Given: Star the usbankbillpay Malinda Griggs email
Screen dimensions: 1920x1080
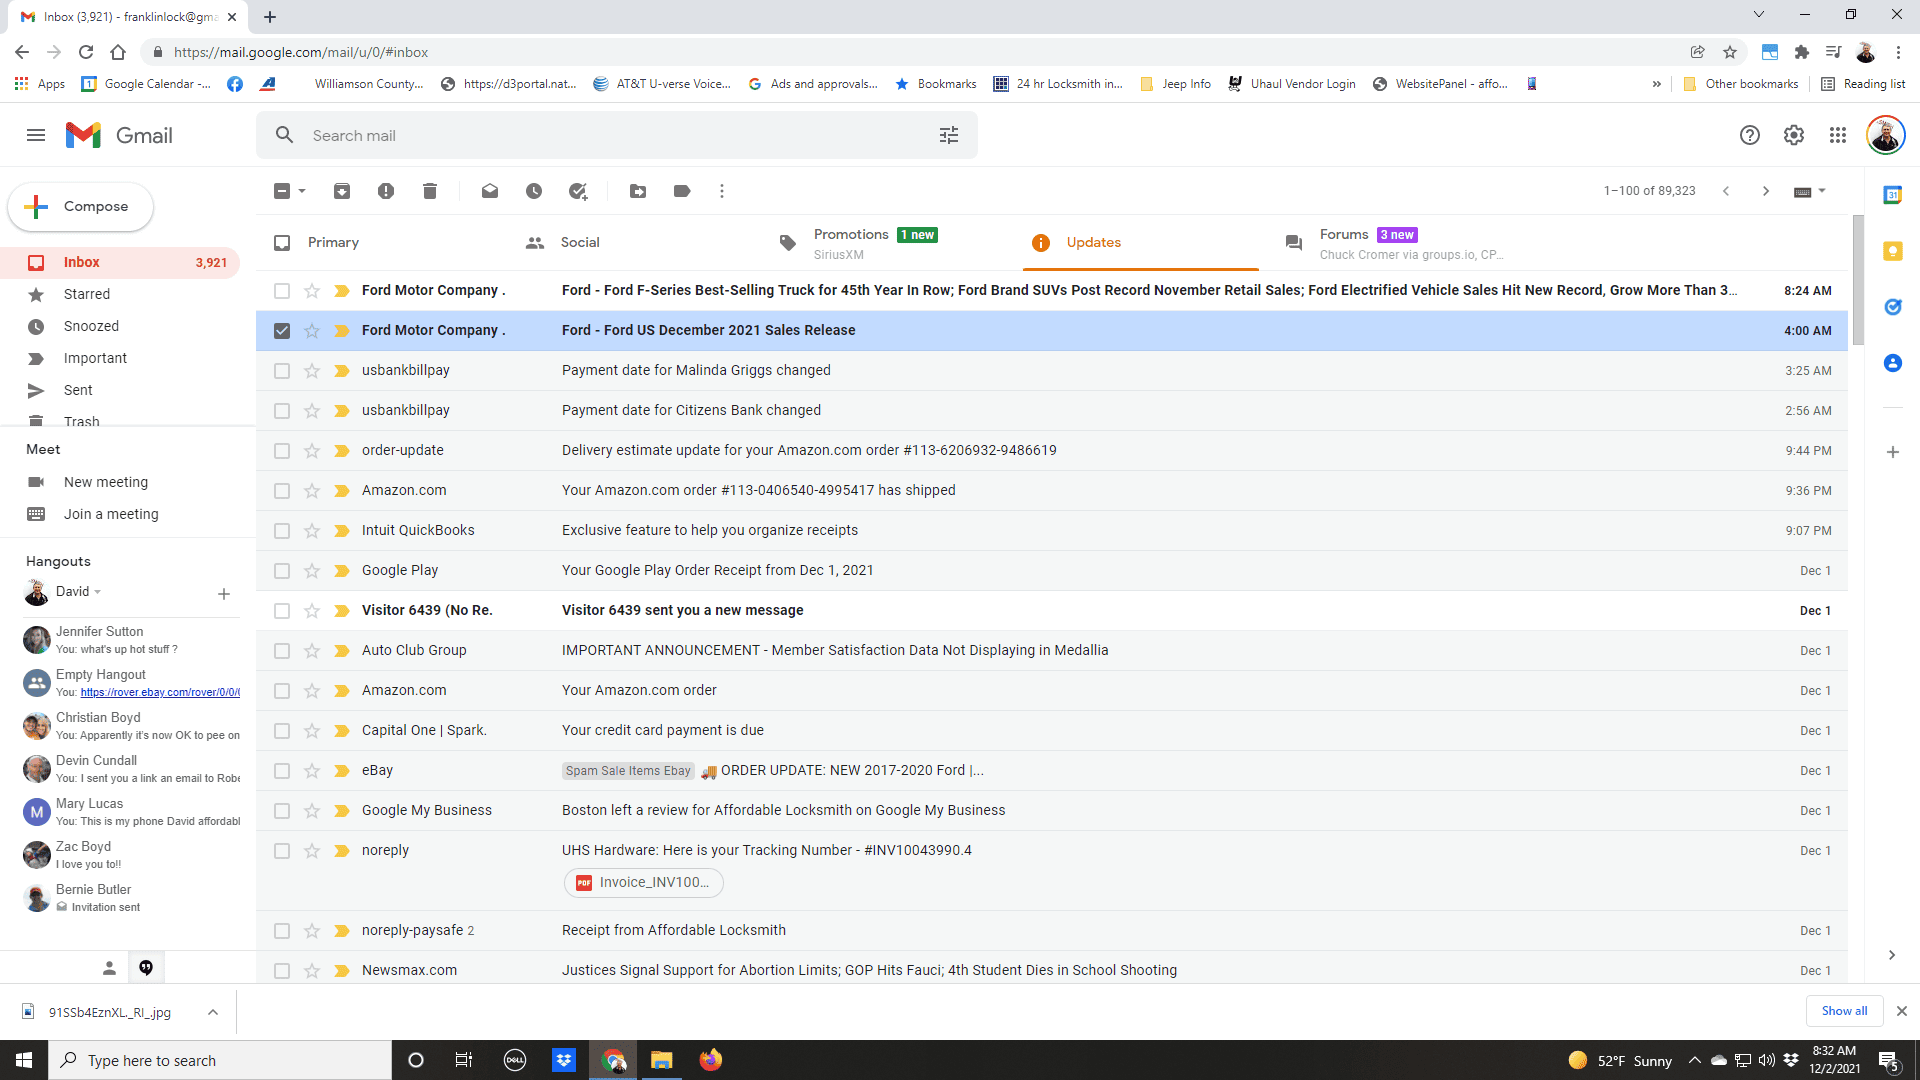Looking at the screenshot, I should pyautogui.click(x=312, y=371).
